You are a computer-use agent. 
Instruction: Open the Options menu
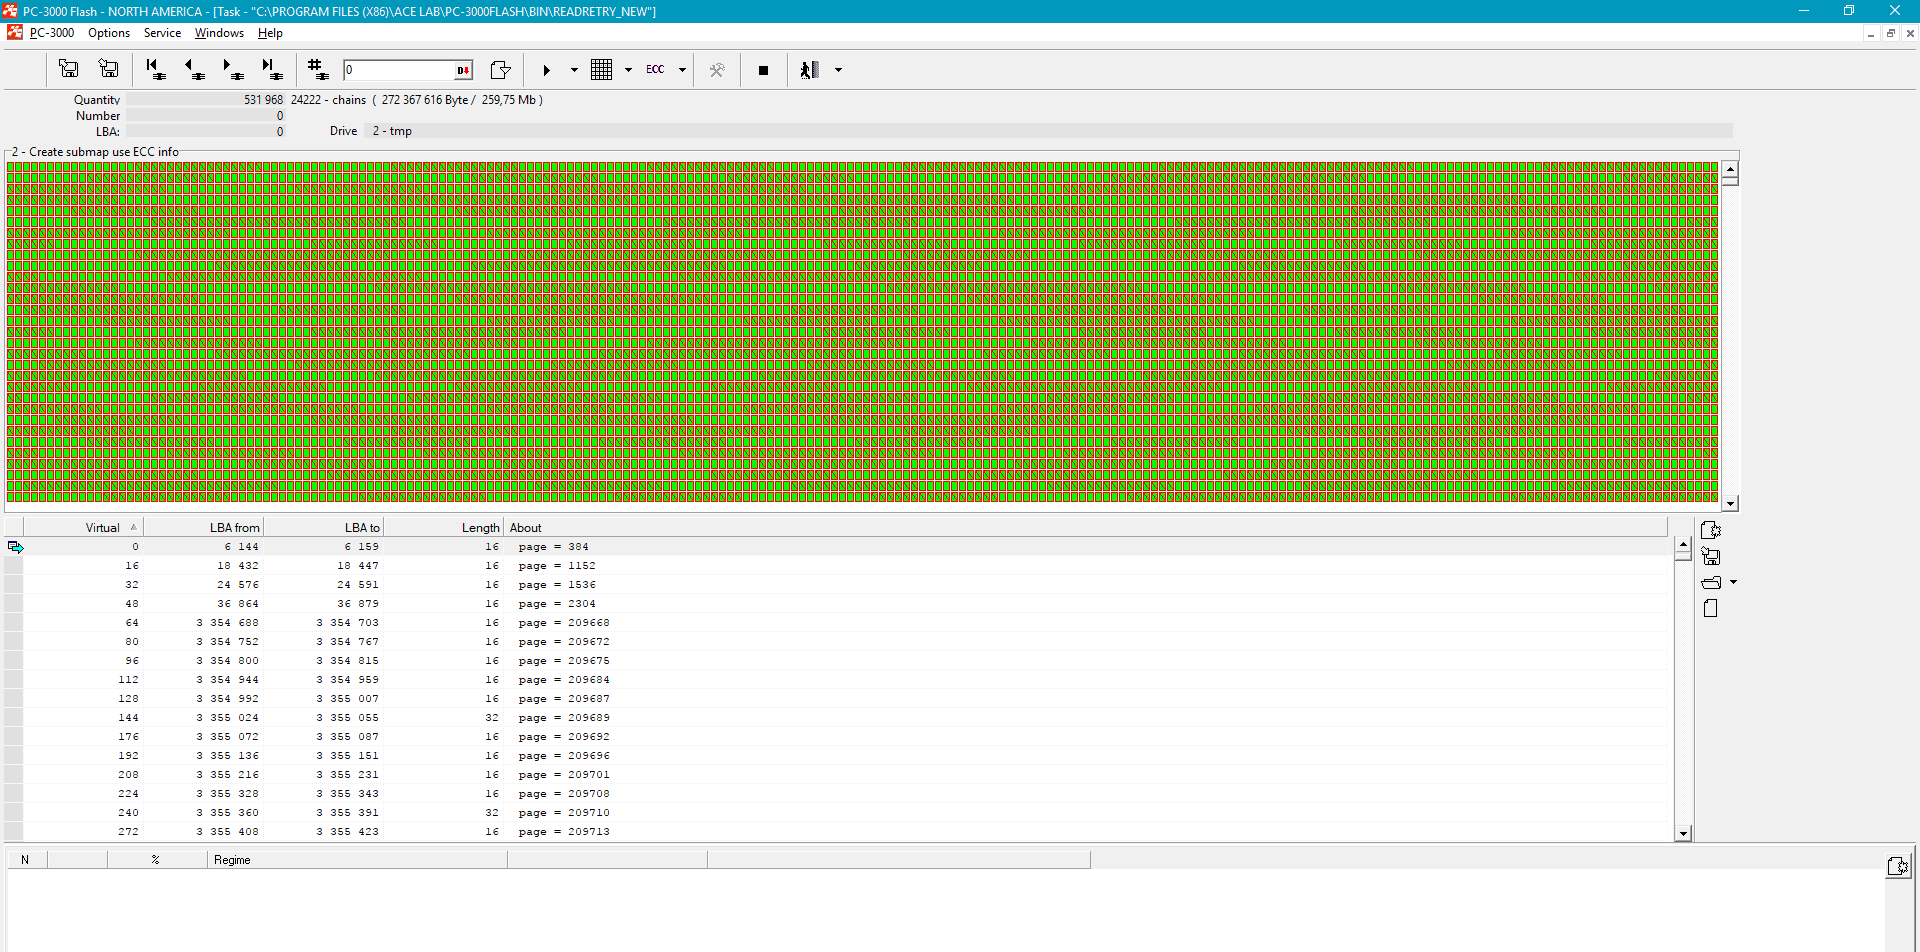(x=109, y=33)
